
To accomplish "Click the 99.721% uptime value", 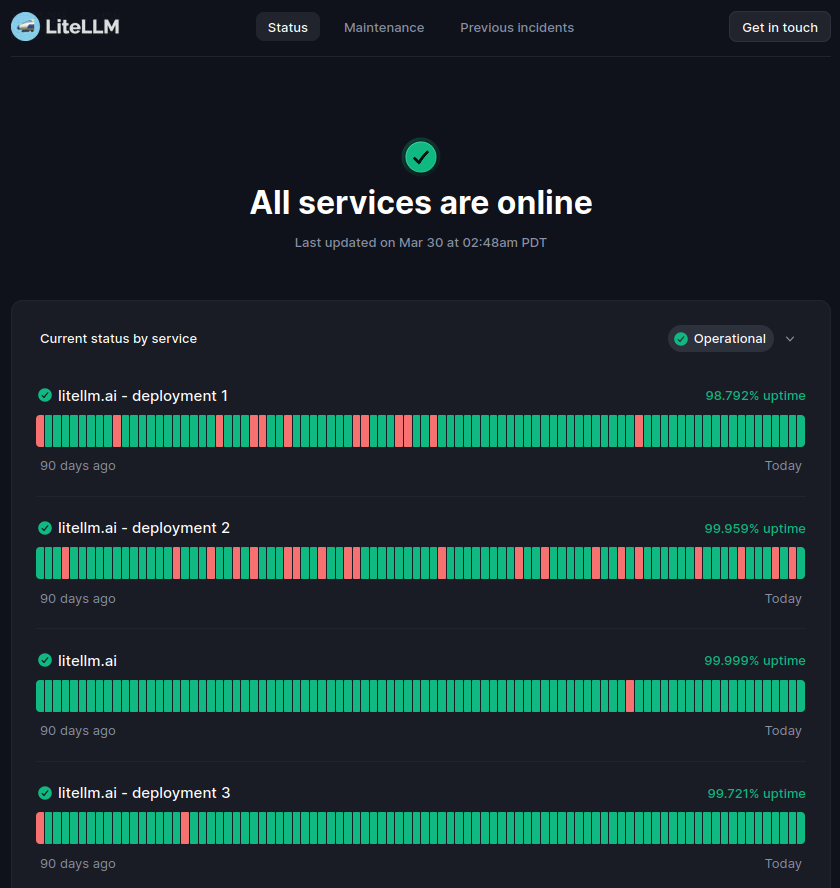I will point(756,793).
